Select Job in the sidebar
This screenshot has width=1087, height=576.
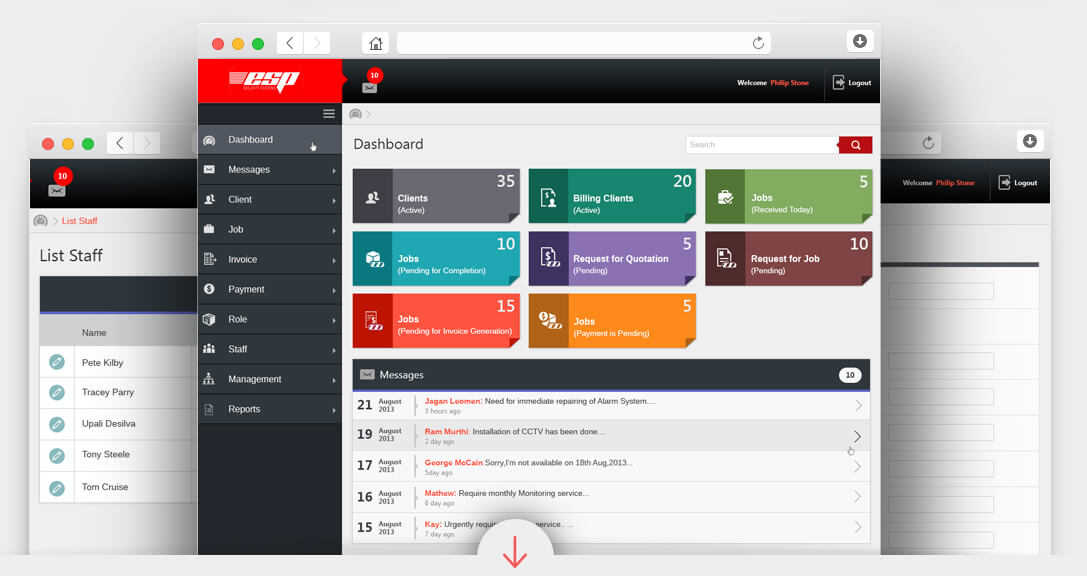click(x=270, y=229)
